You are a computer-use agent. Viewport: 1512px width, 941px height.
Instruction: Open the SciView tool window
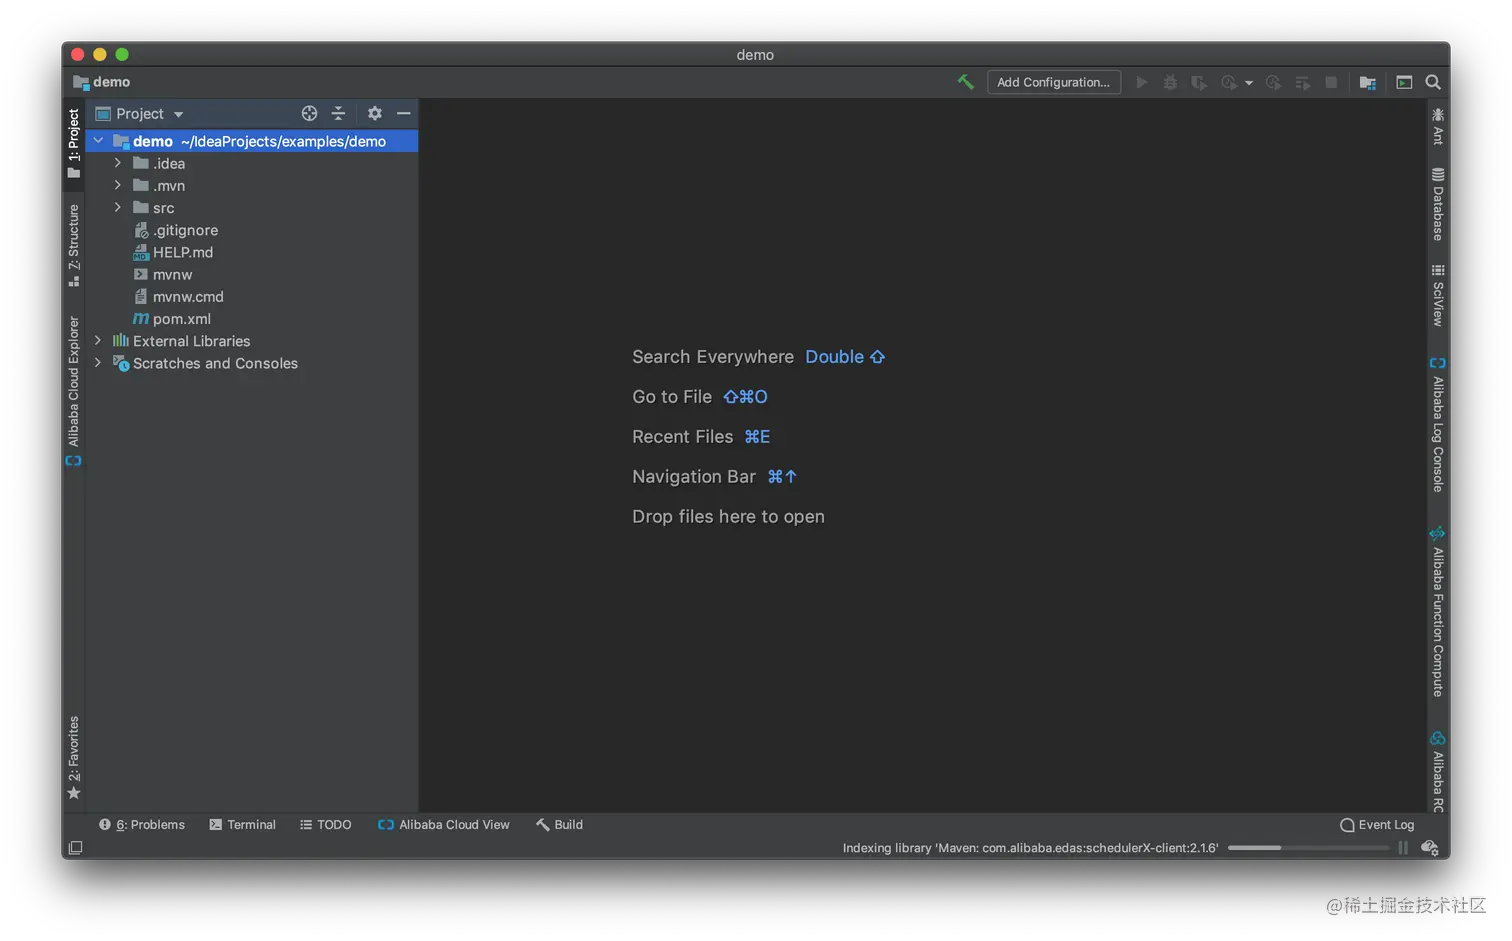tap(1438, 295)
